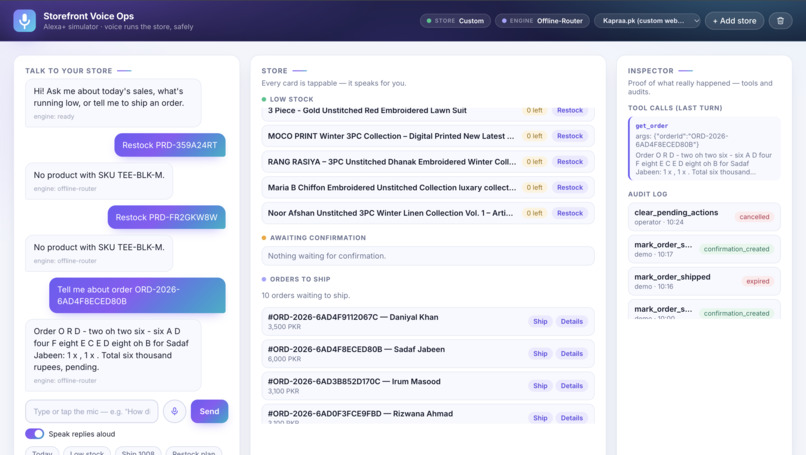
Task: Click the expired status badge
Action: 758,281
